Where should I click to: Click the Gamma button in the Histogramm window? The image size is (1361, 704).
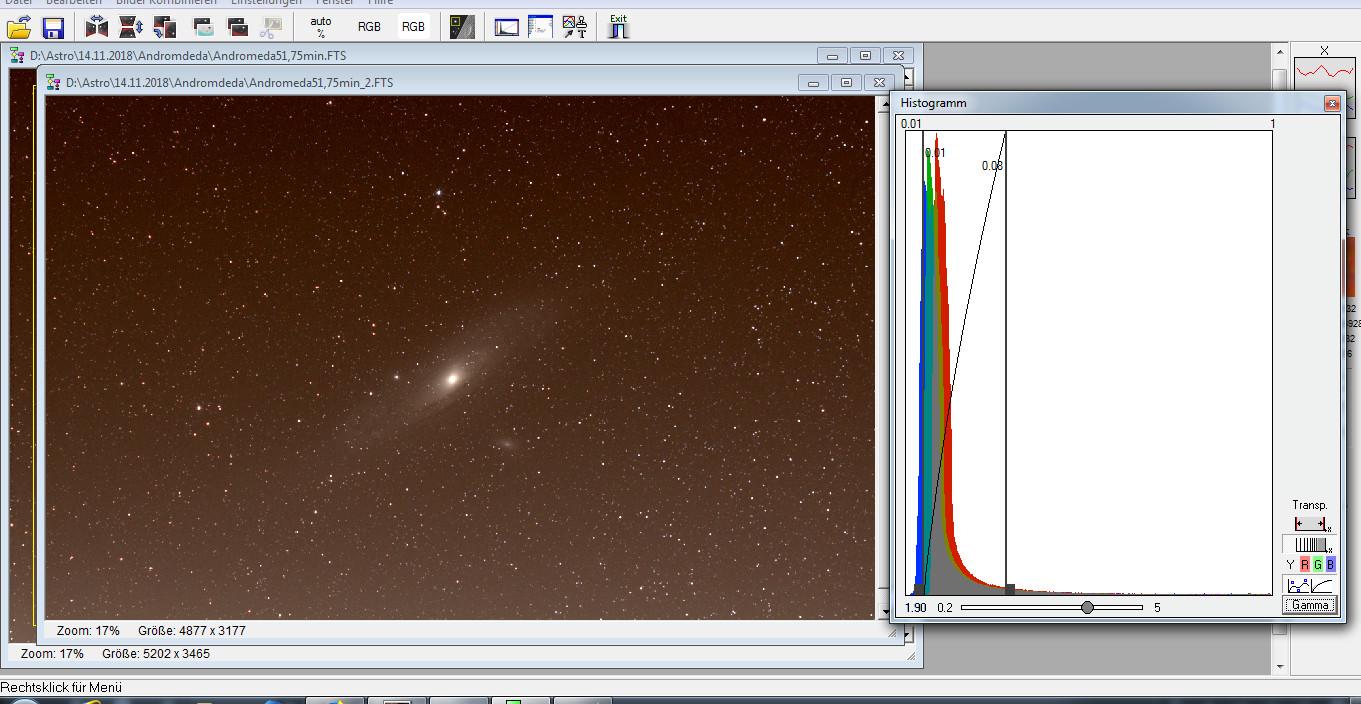pyautogui.click(x=1310, y=605)
